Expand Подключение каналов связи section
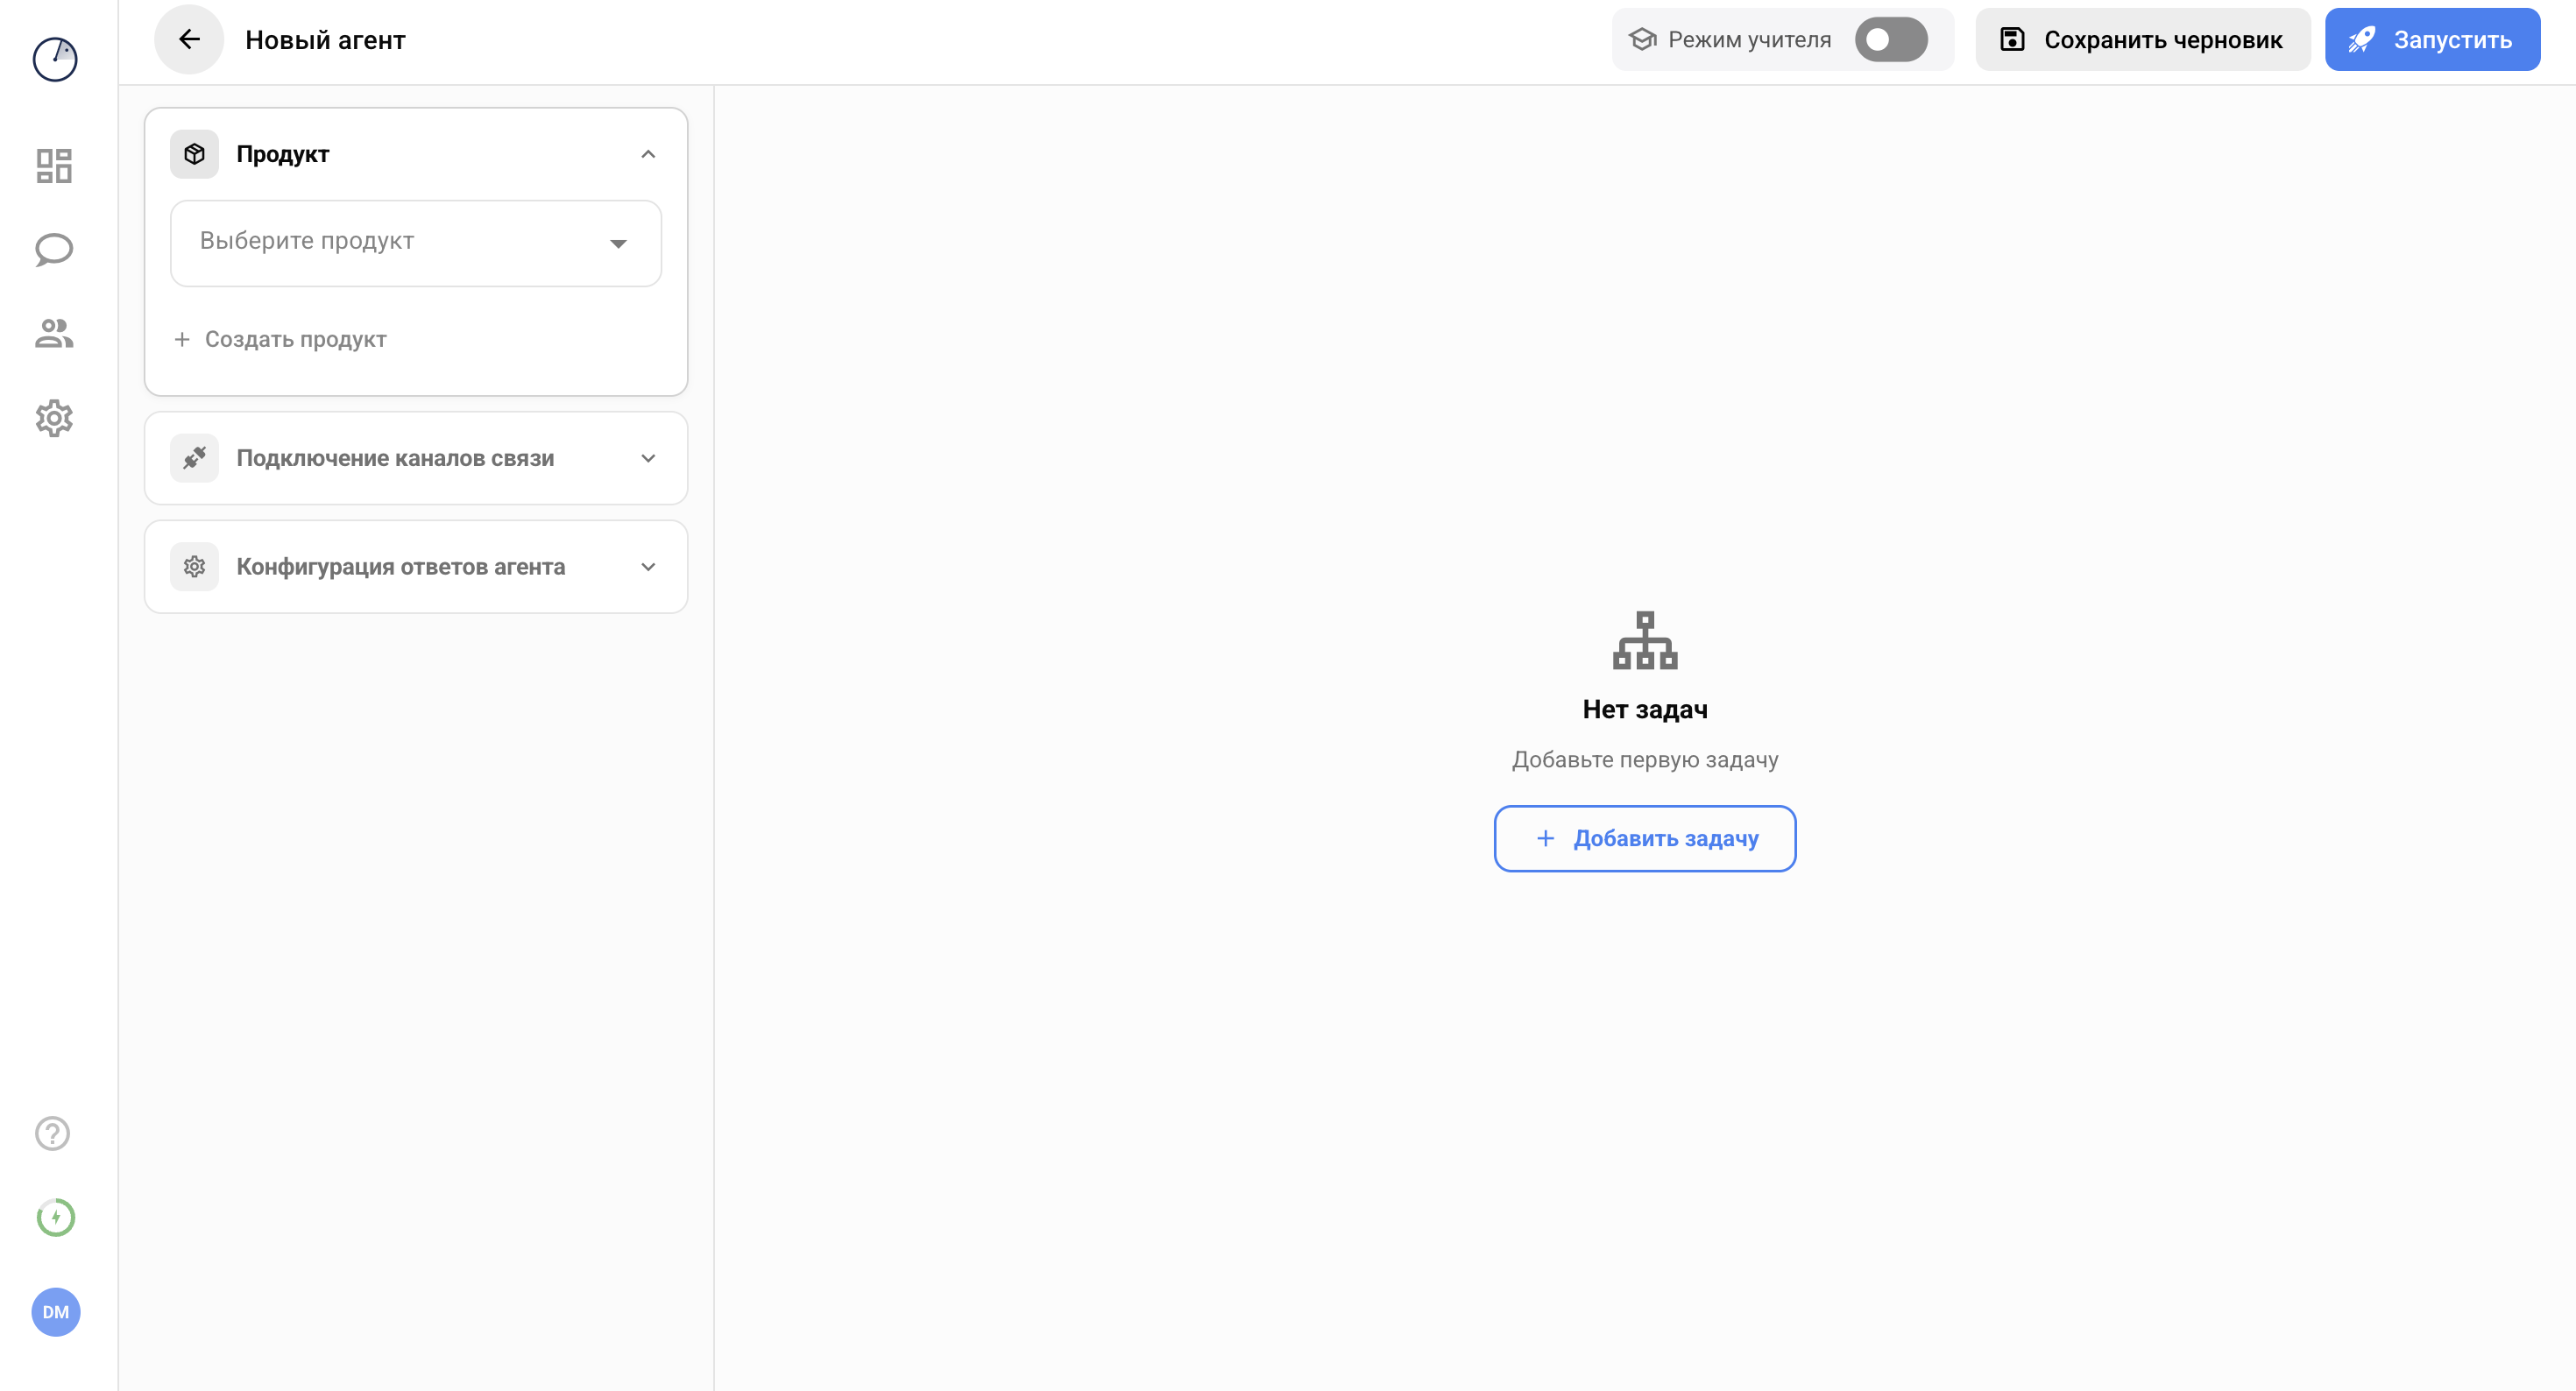Viewport: 2576px width, 1391px height. pos(648,458)
